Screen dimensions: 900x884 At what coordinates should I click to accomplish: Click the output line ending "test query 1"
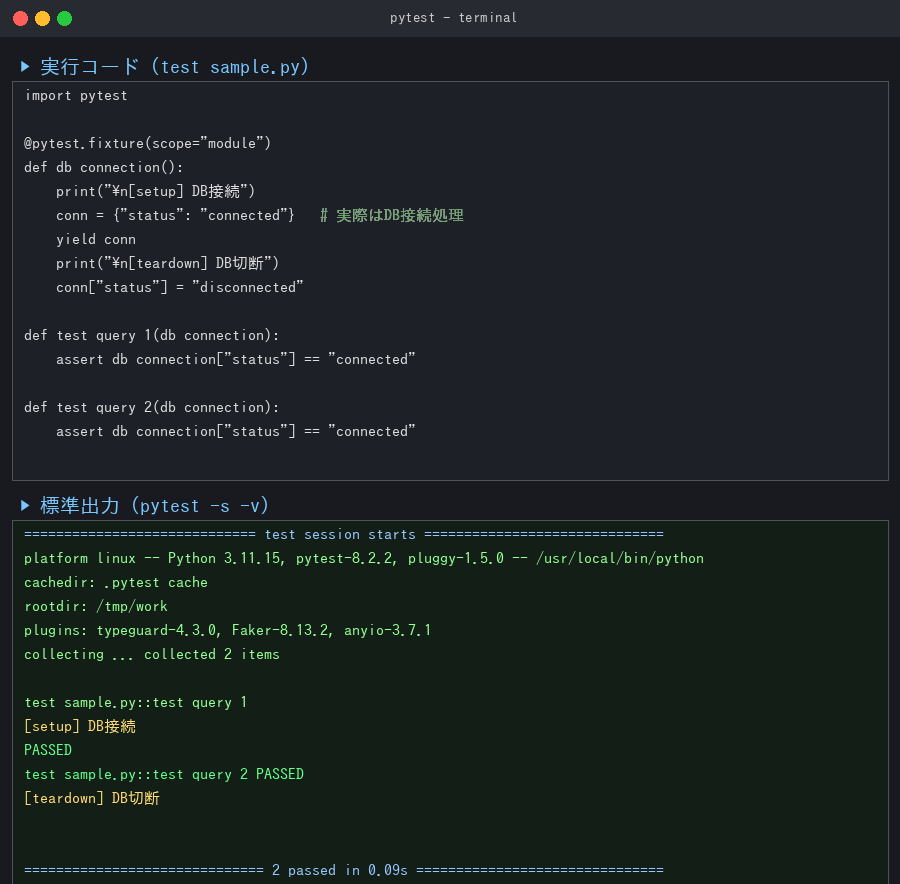tap(135, 702)
